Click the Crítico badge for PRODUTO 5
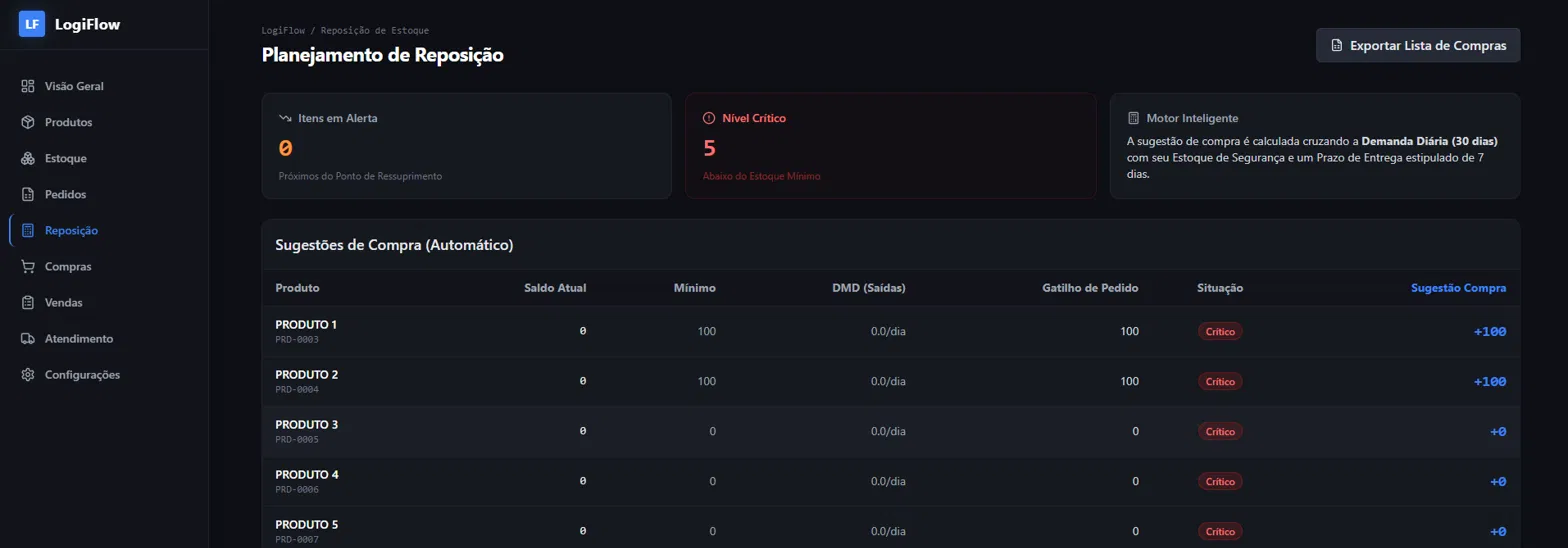This screenshot has width=1568, height=548. [1220, 531]
